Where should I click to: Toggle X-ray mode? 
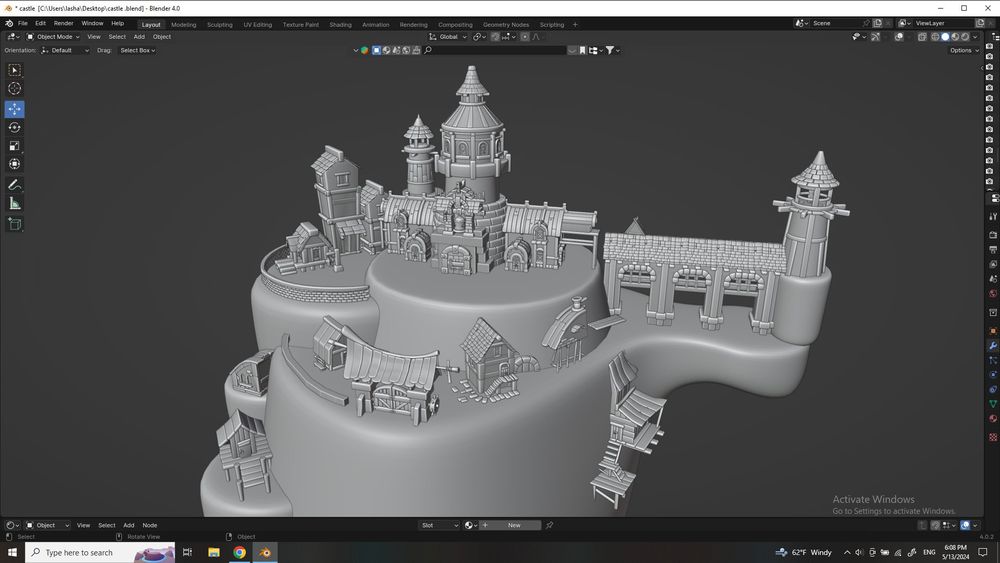pos(922,37)
